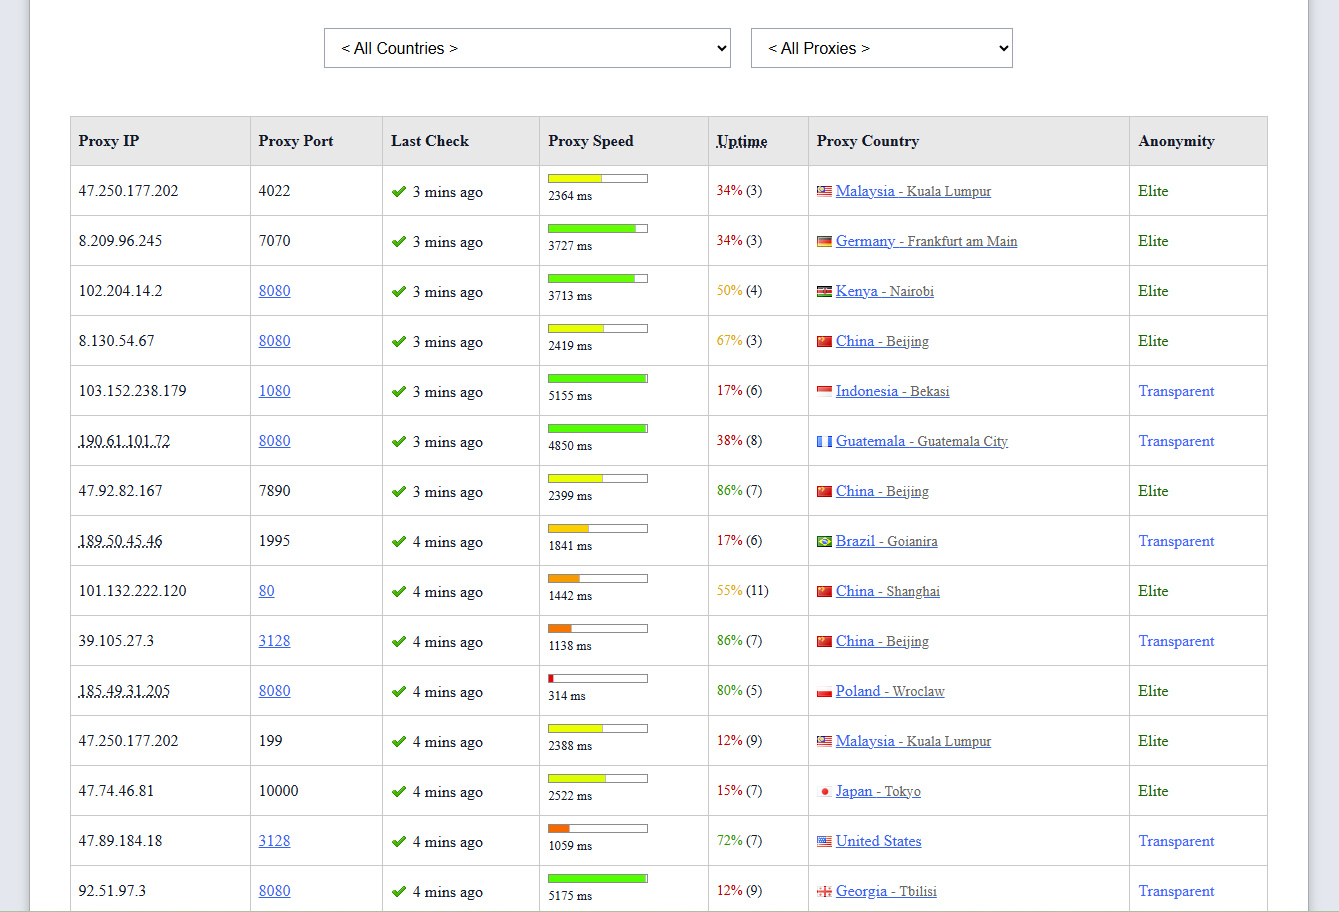This screenshot has height=912, width=1339.
Task: Open Indonesia - Bekasi link
Action: tap(892, 391)
